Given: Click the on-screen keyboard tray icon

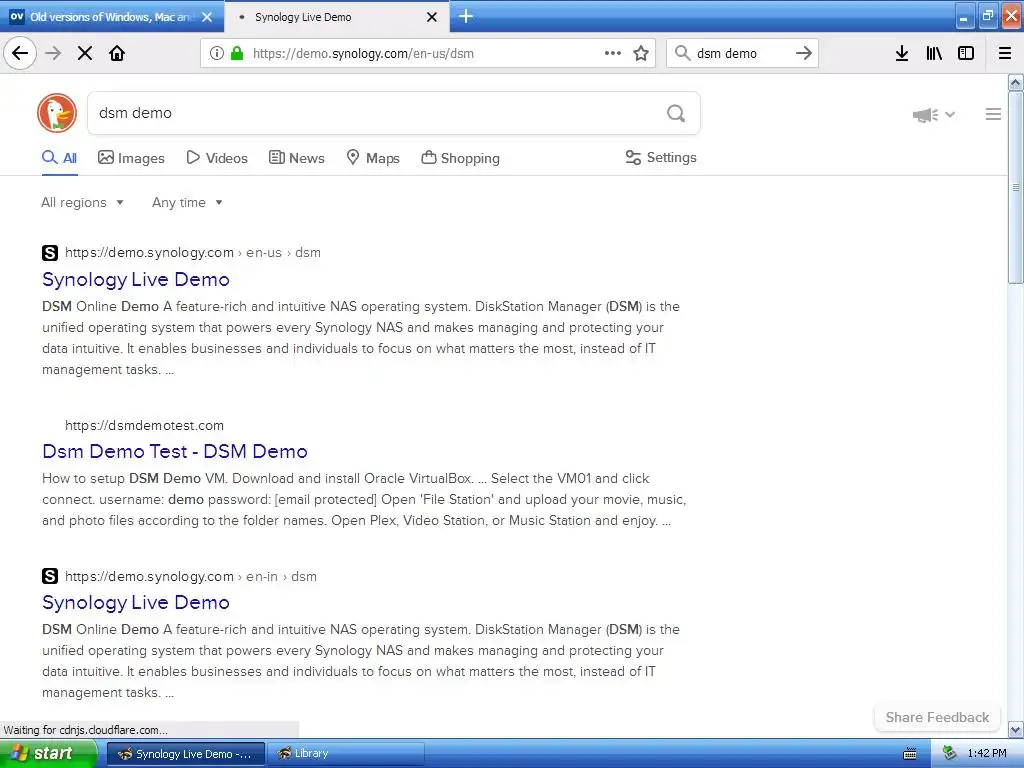Looking at the screenshot, I should click(x=910, y=754).
